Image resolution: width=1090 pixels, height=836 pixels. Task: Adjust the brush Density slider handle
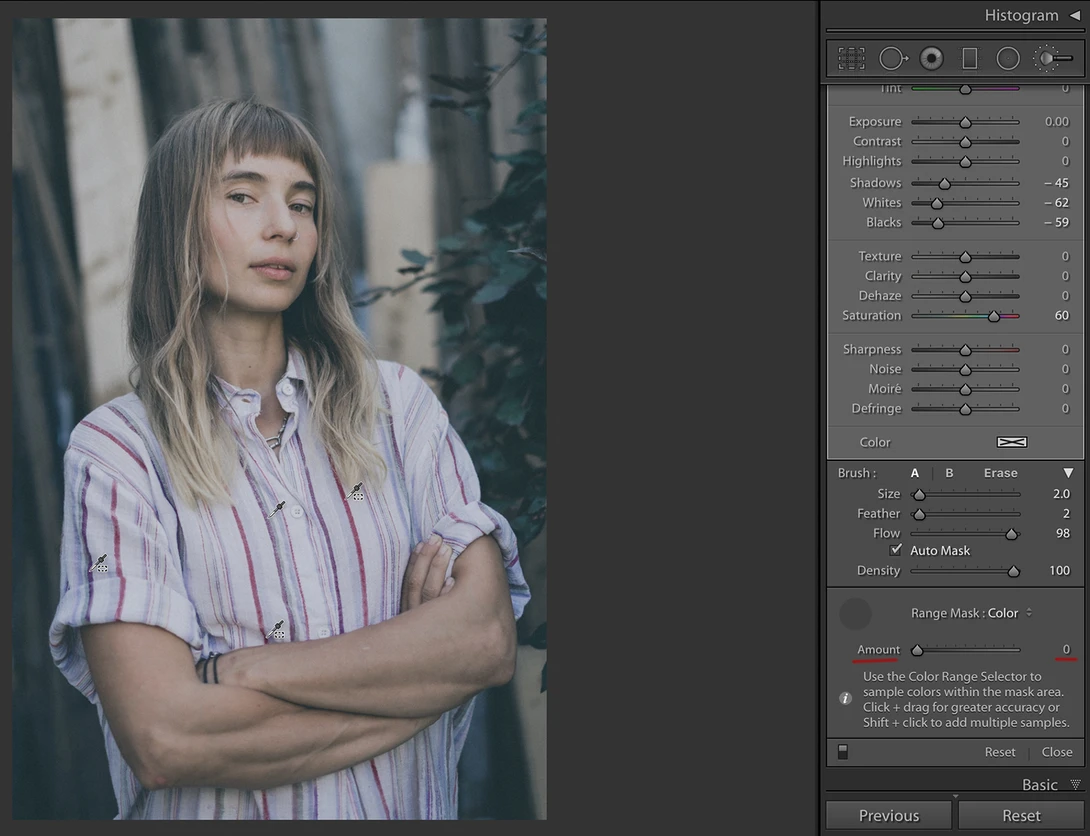pyautogui.click(x=1014, y=571)
